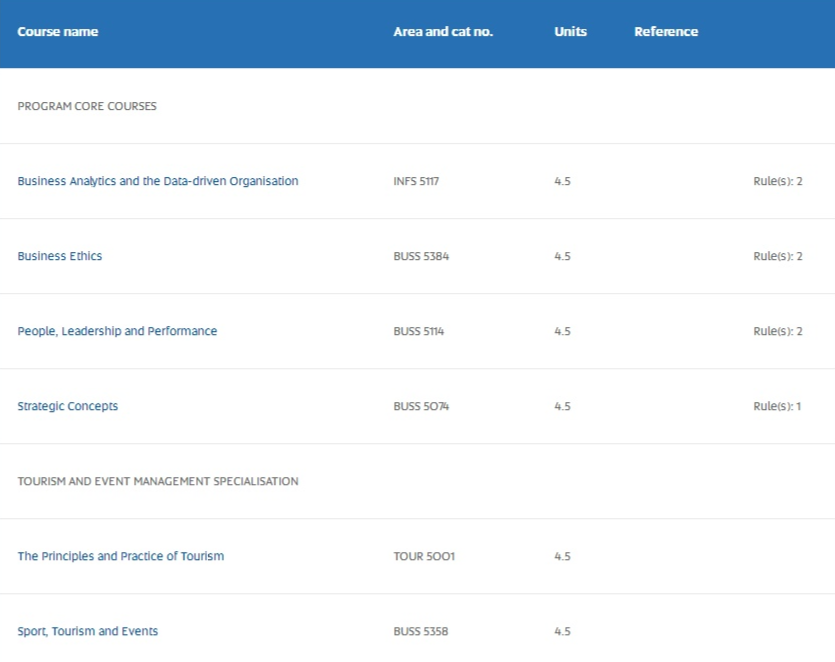Go to the Strategic Concepts course page
This screenshot has height=662, width=835.
68,406
